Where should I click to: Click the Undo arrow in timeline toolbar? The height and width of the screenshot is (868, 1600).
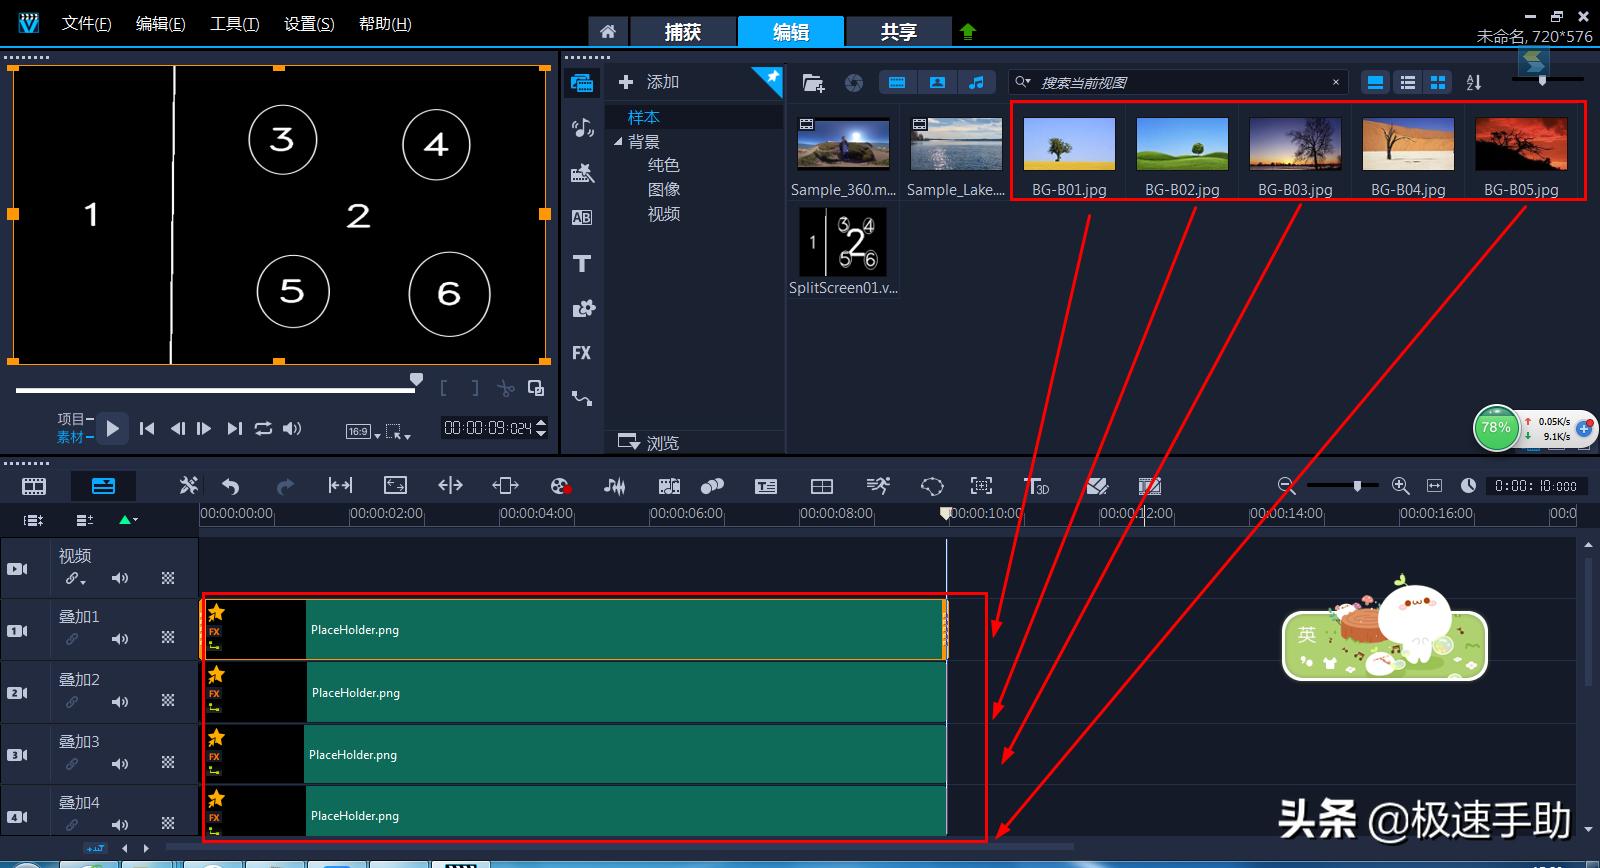231,486
